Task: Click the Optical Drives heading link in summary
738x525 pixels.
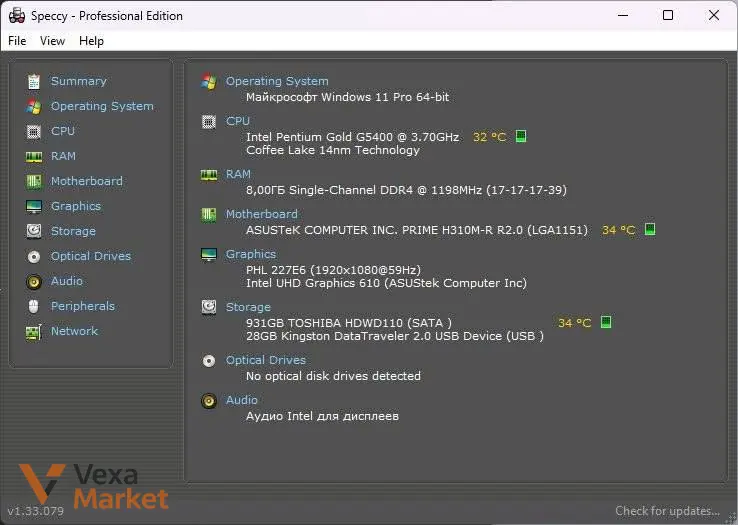Action: [x=265, y=360]
